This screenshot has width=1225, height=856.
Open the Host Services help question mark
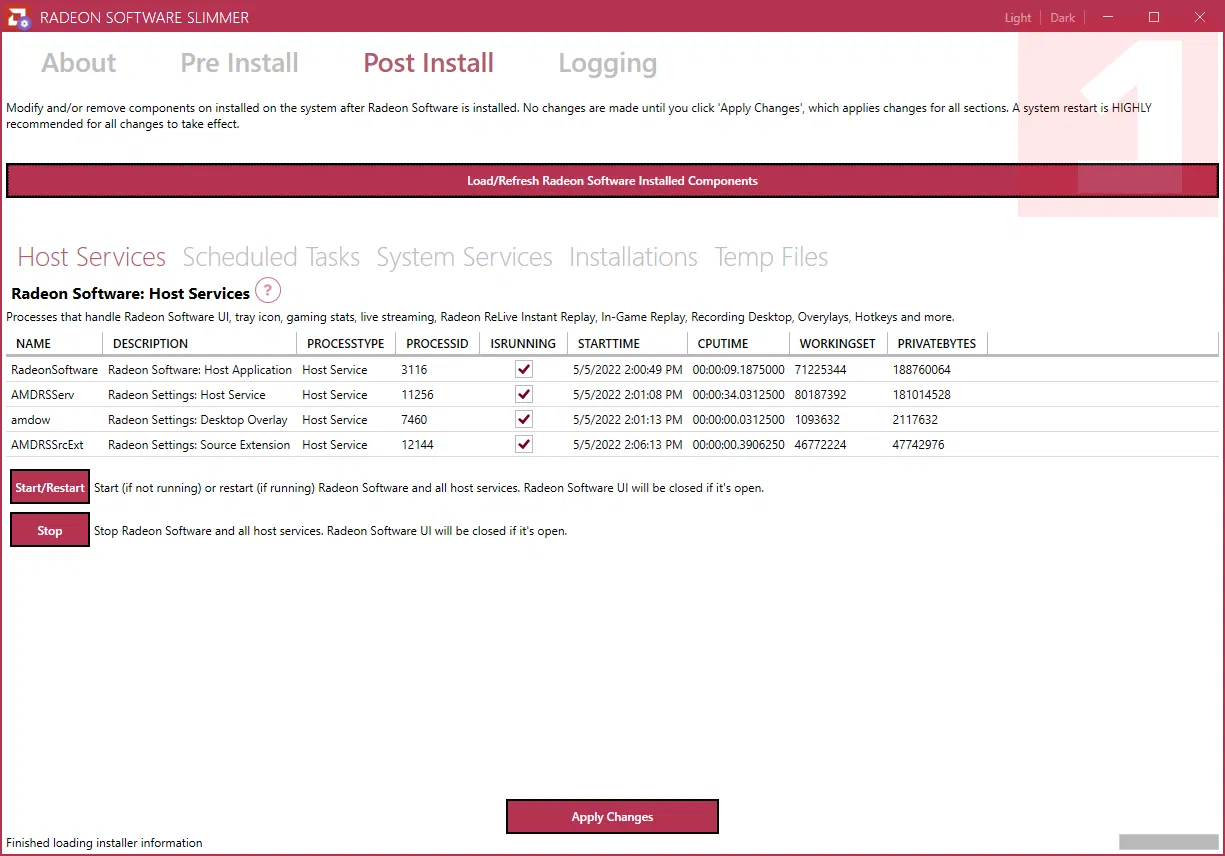[268, 291]
